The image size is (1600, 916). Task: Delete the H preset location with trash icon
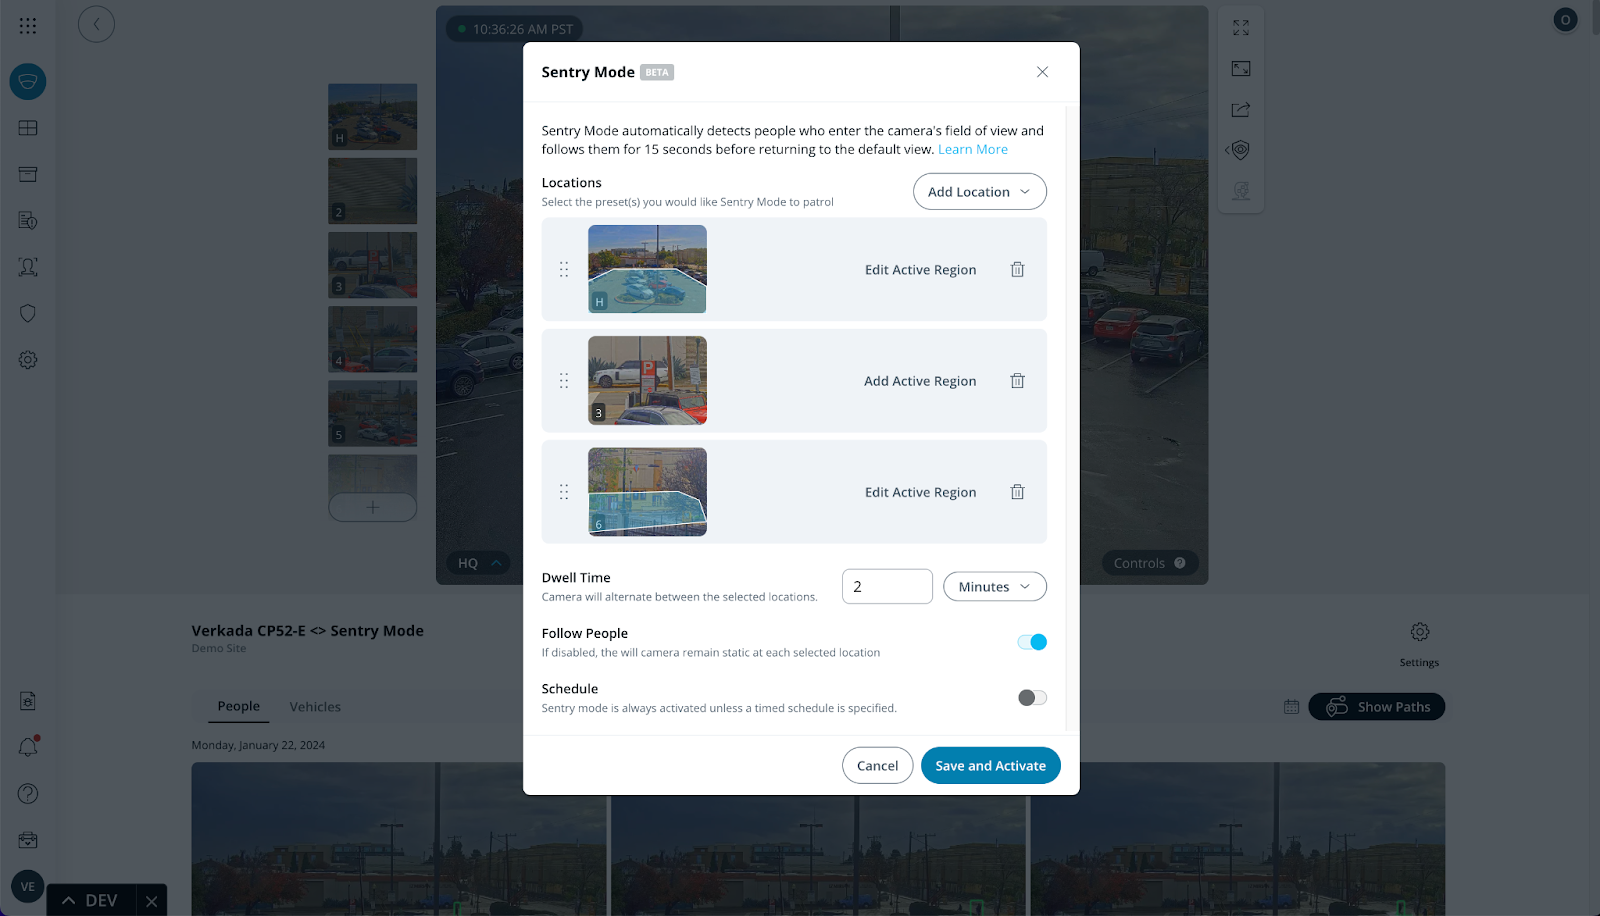click(x=1017, y=270)
